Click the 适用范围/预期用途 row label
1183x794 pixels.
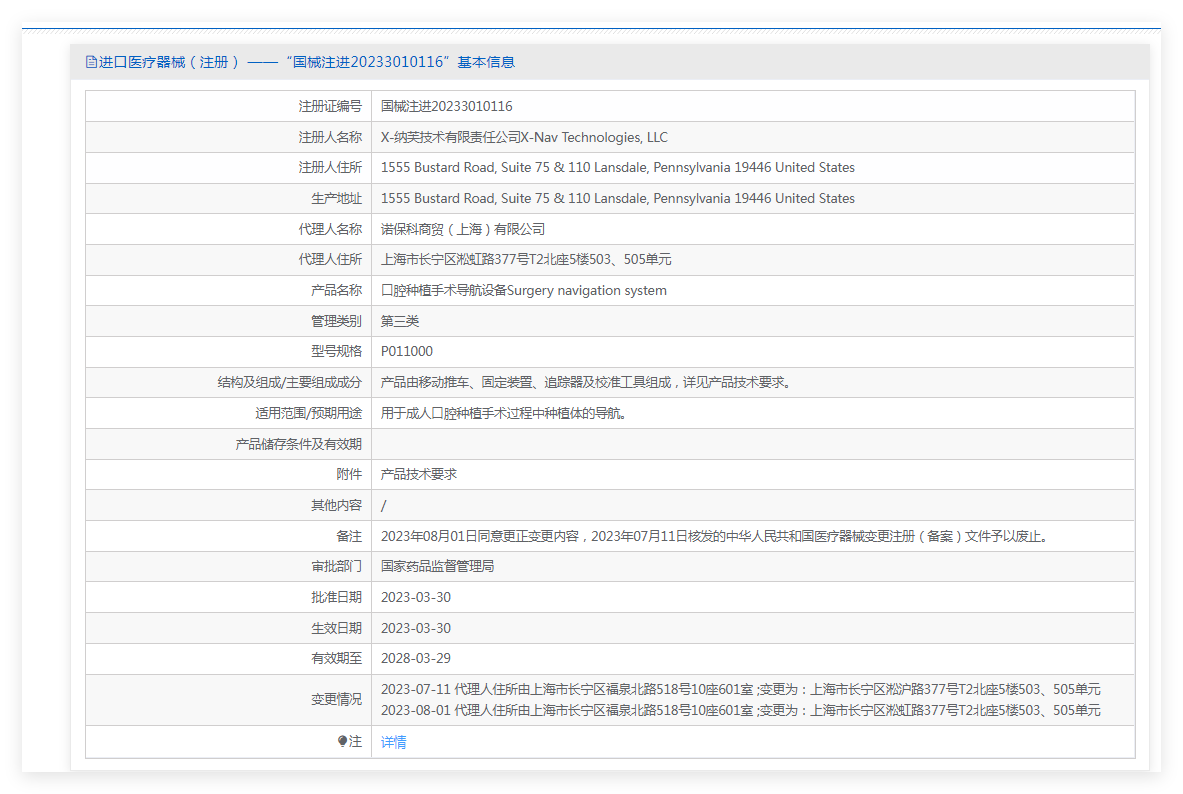click(308, 413)
